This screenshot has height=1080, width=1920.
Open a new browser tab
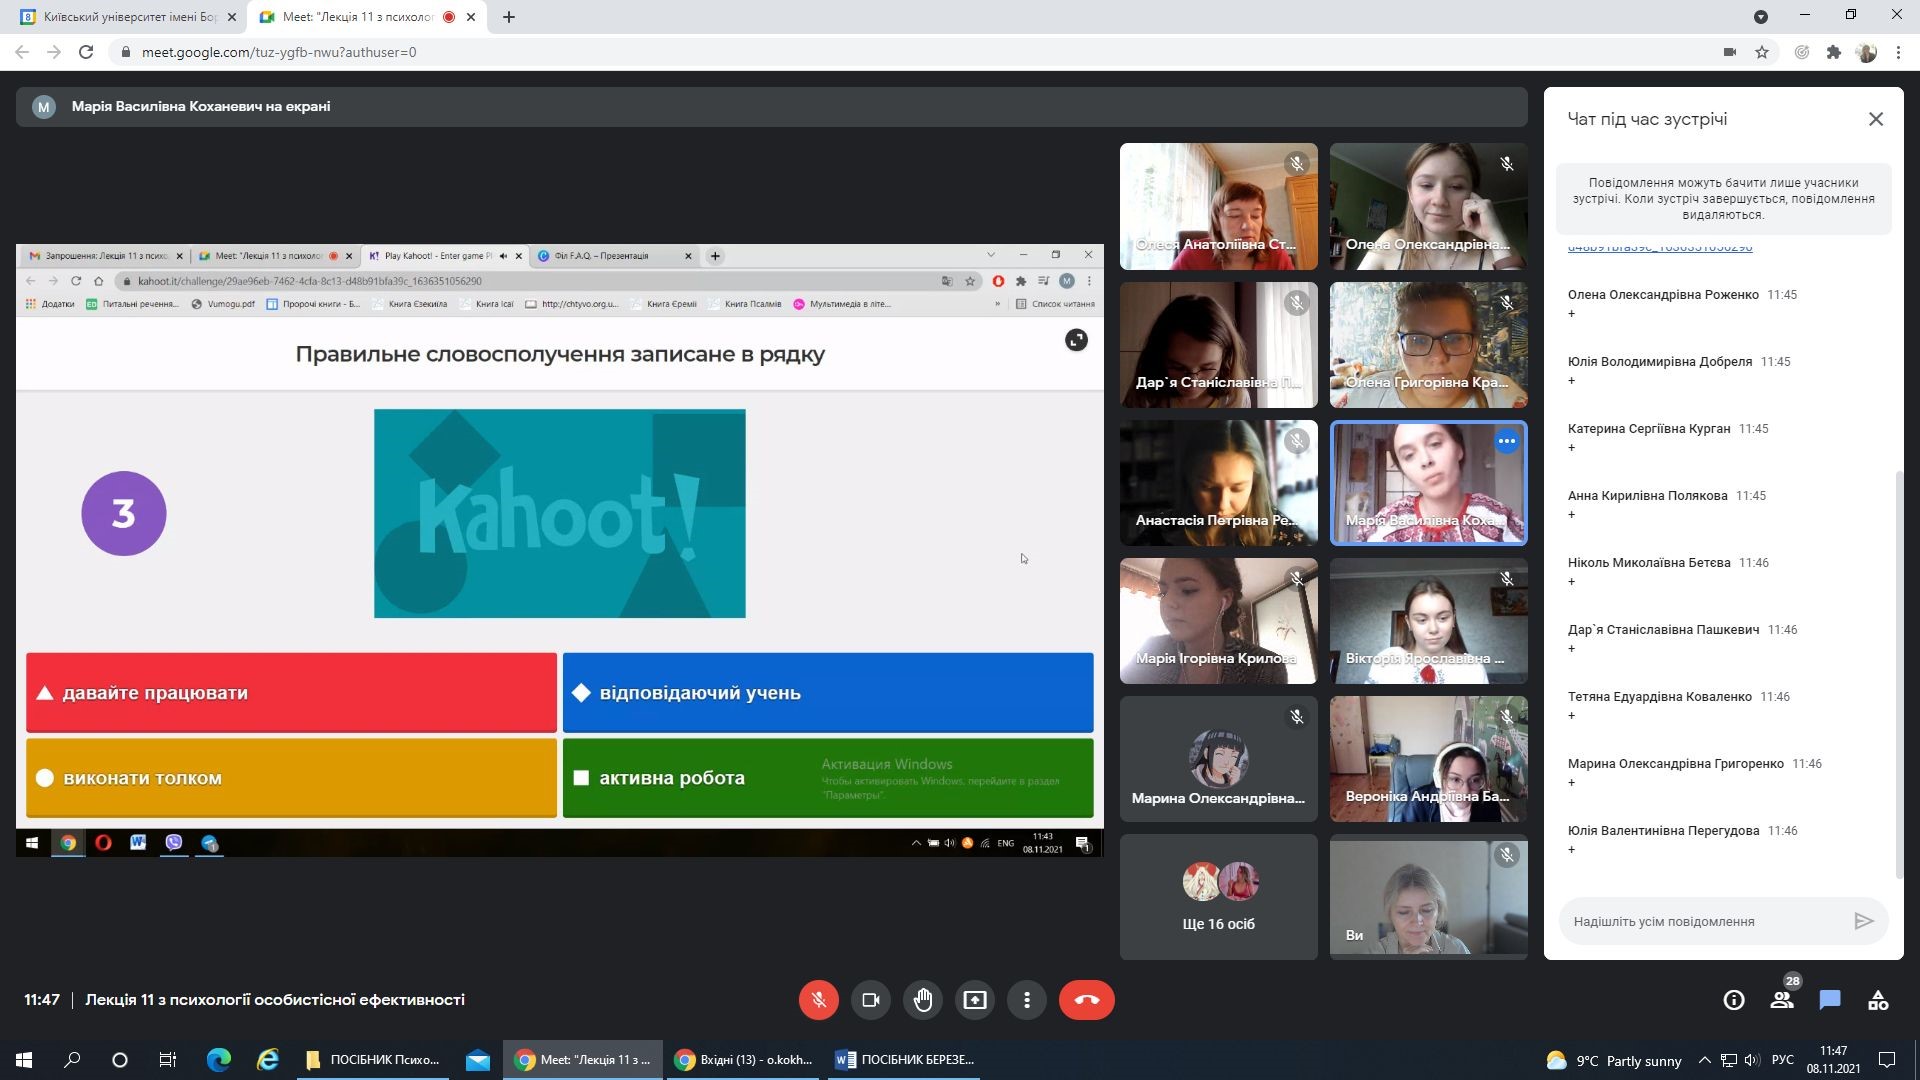pos(509,17)
